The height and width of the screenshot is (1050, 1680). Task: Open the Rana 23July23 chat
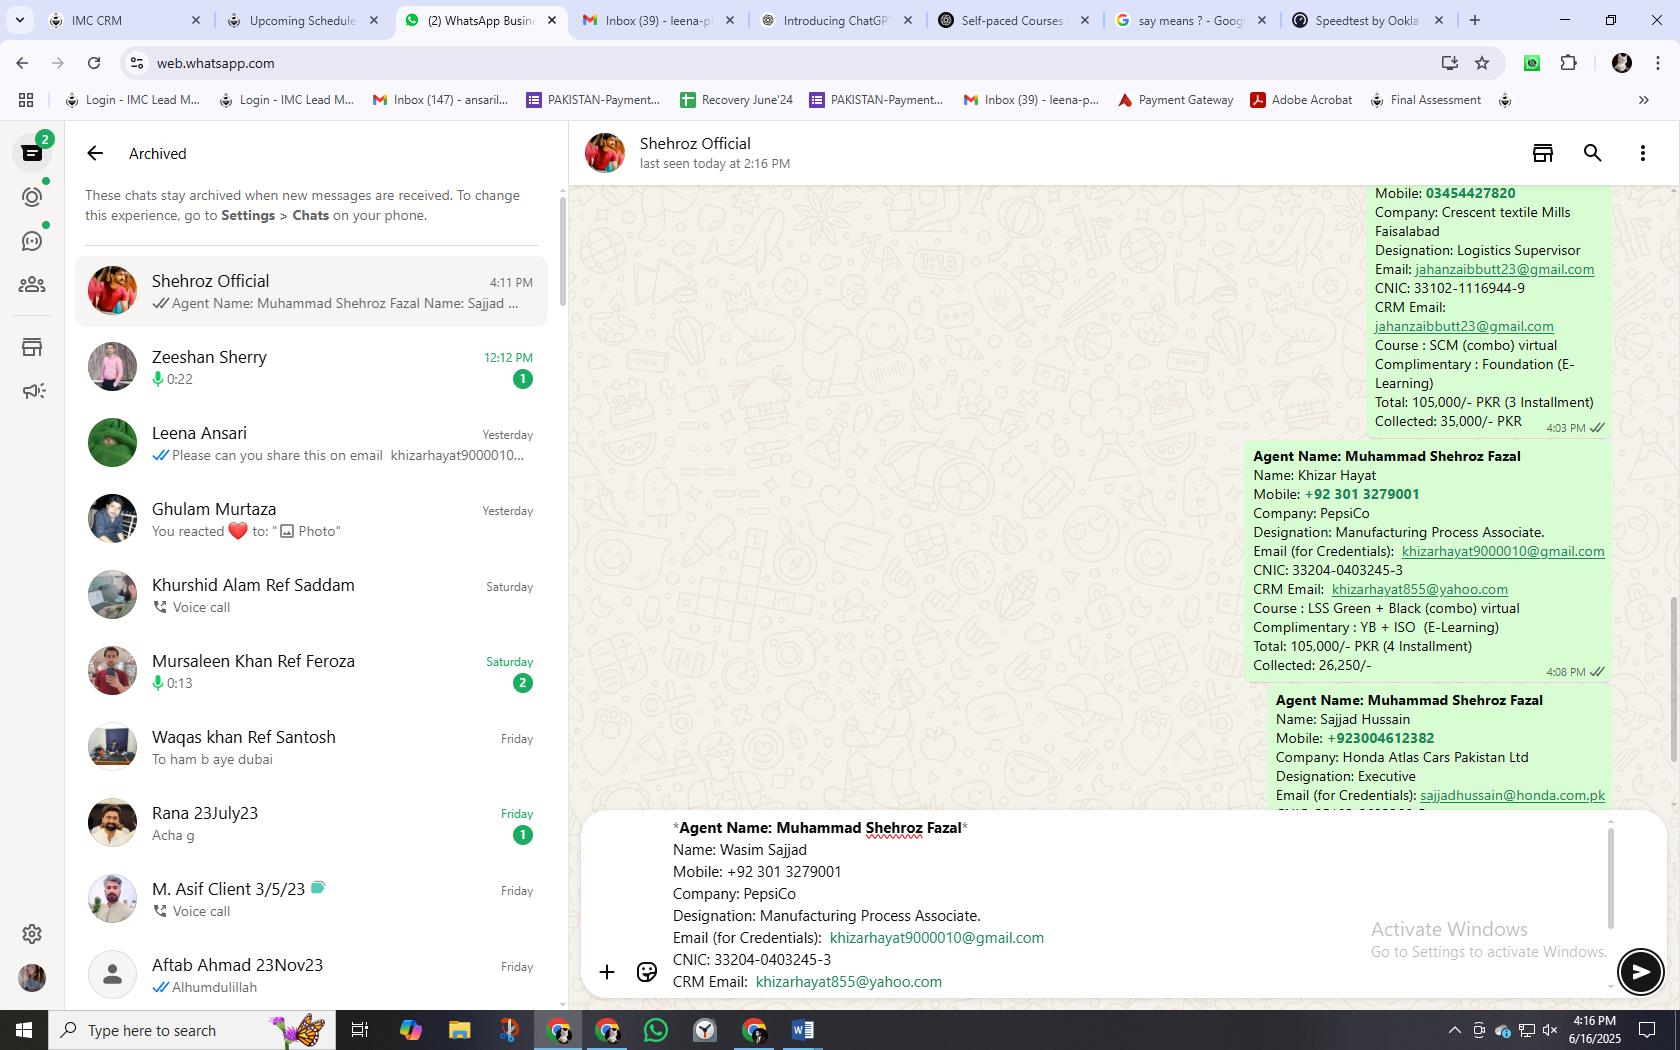click(x=311, y=823)
